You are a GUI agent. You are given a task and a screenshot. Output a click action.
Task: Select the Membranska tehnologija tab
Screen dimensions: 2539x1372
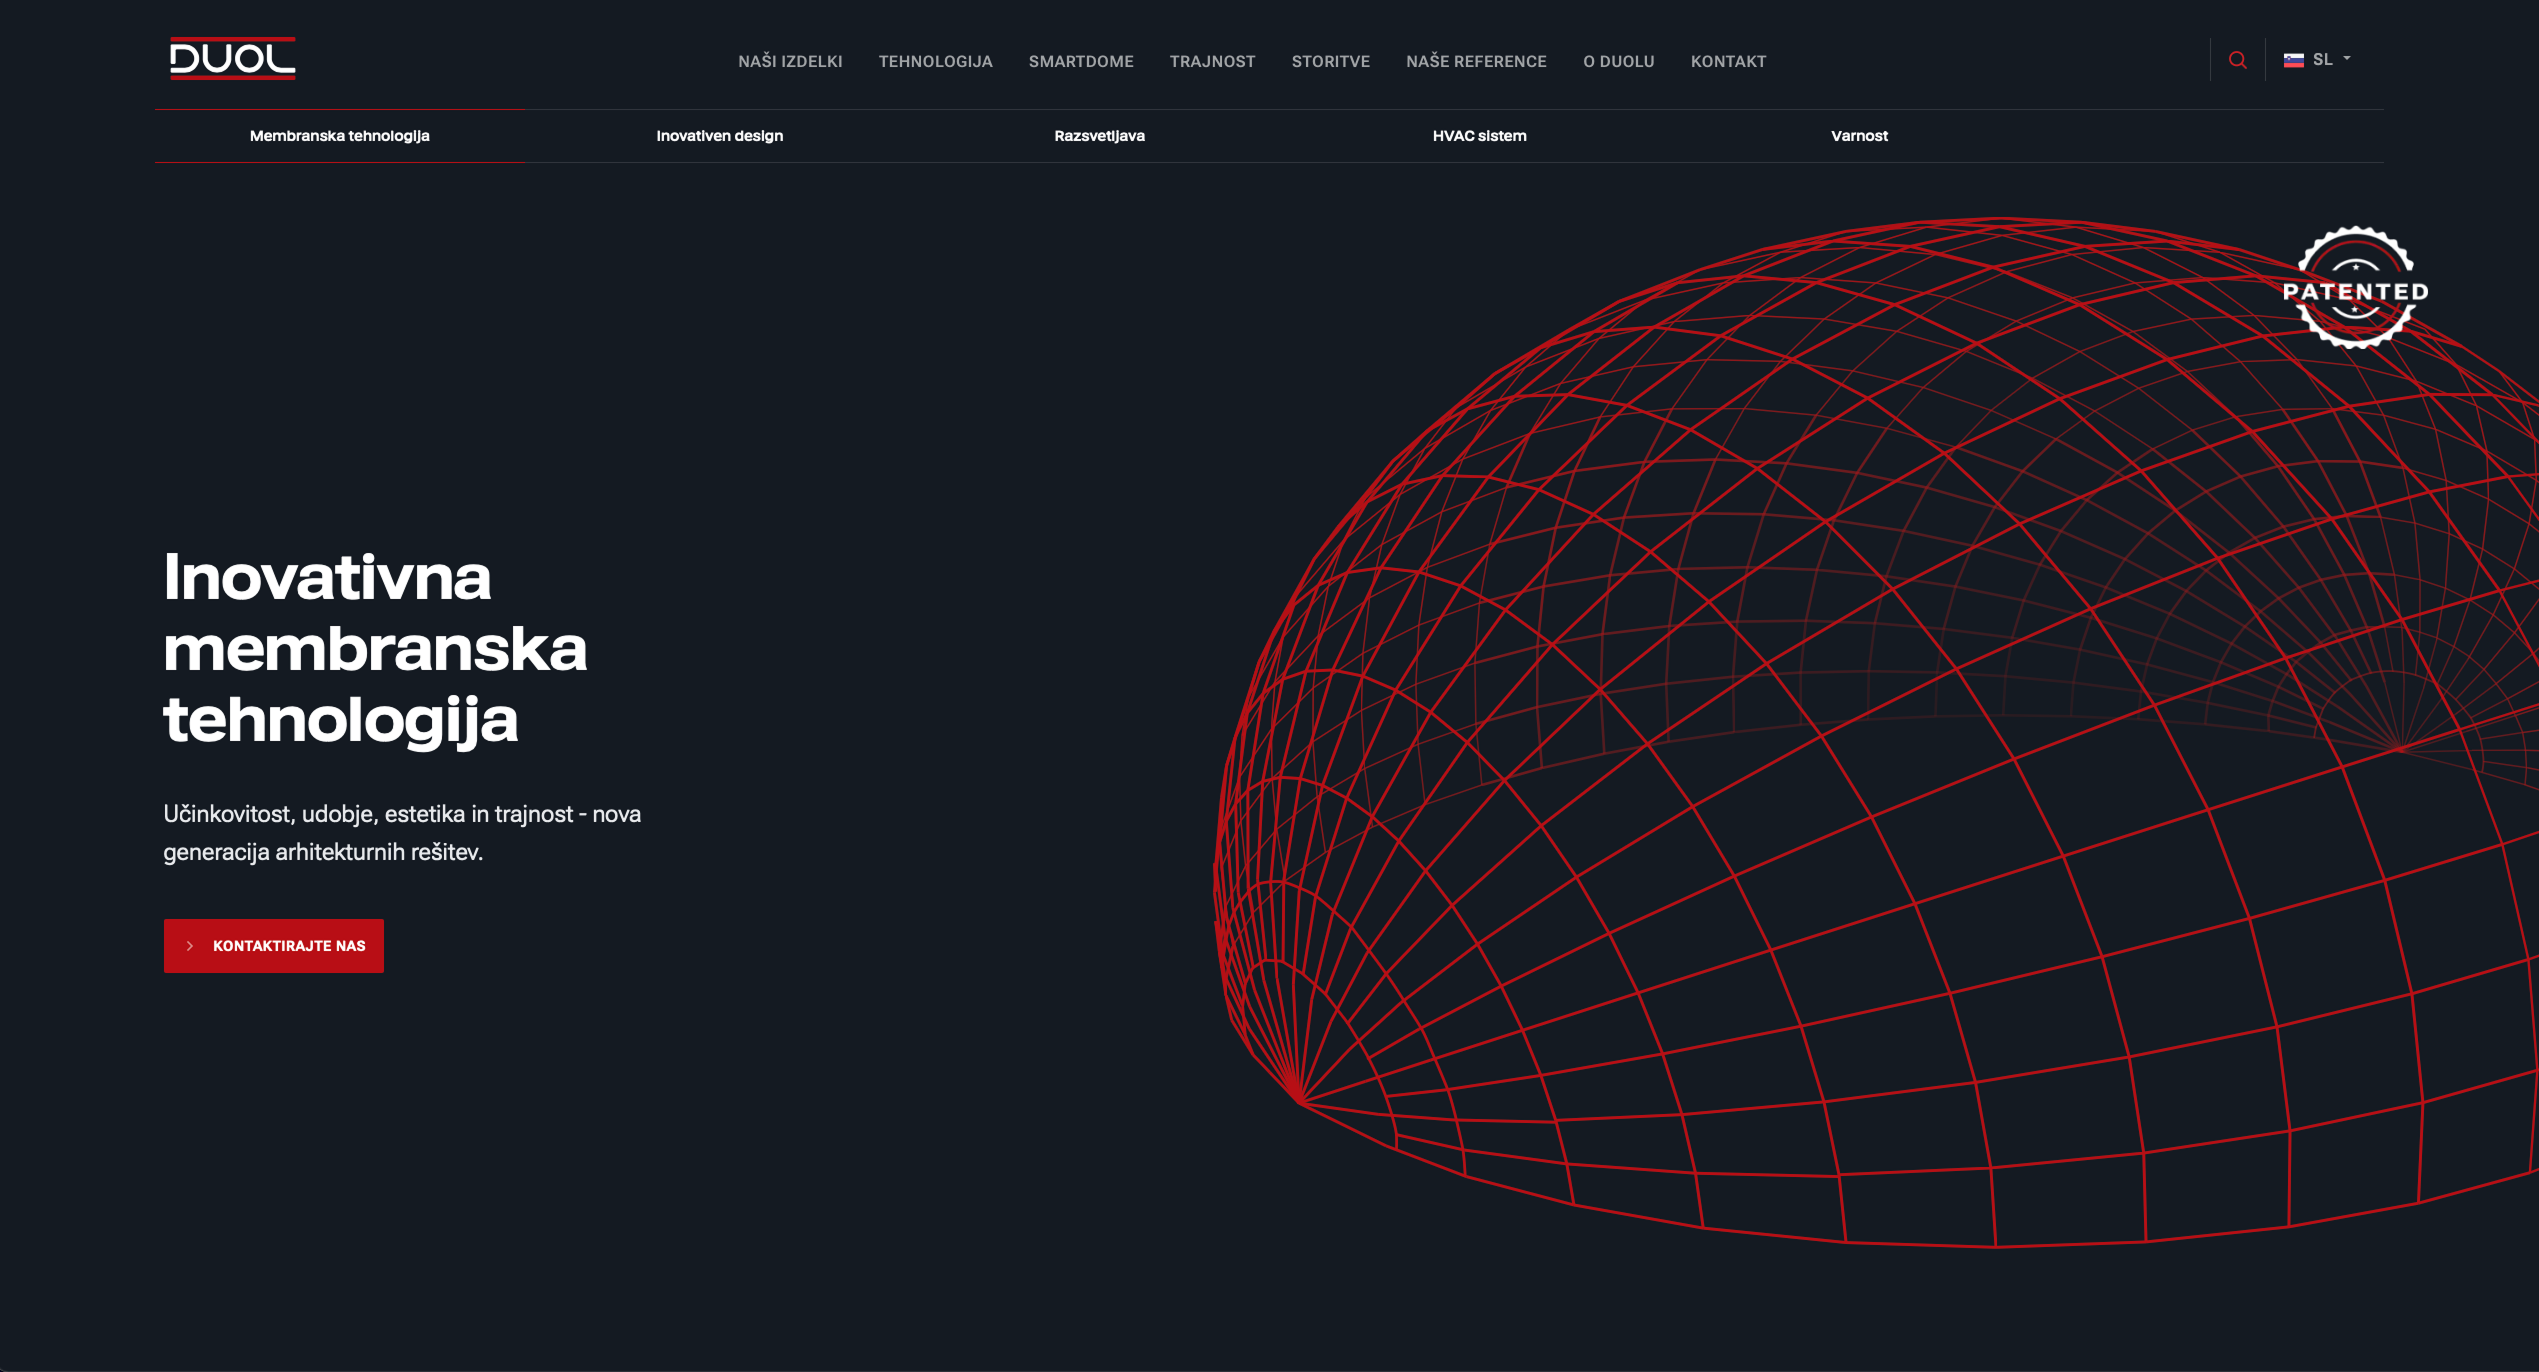click(x=339, y=136)
